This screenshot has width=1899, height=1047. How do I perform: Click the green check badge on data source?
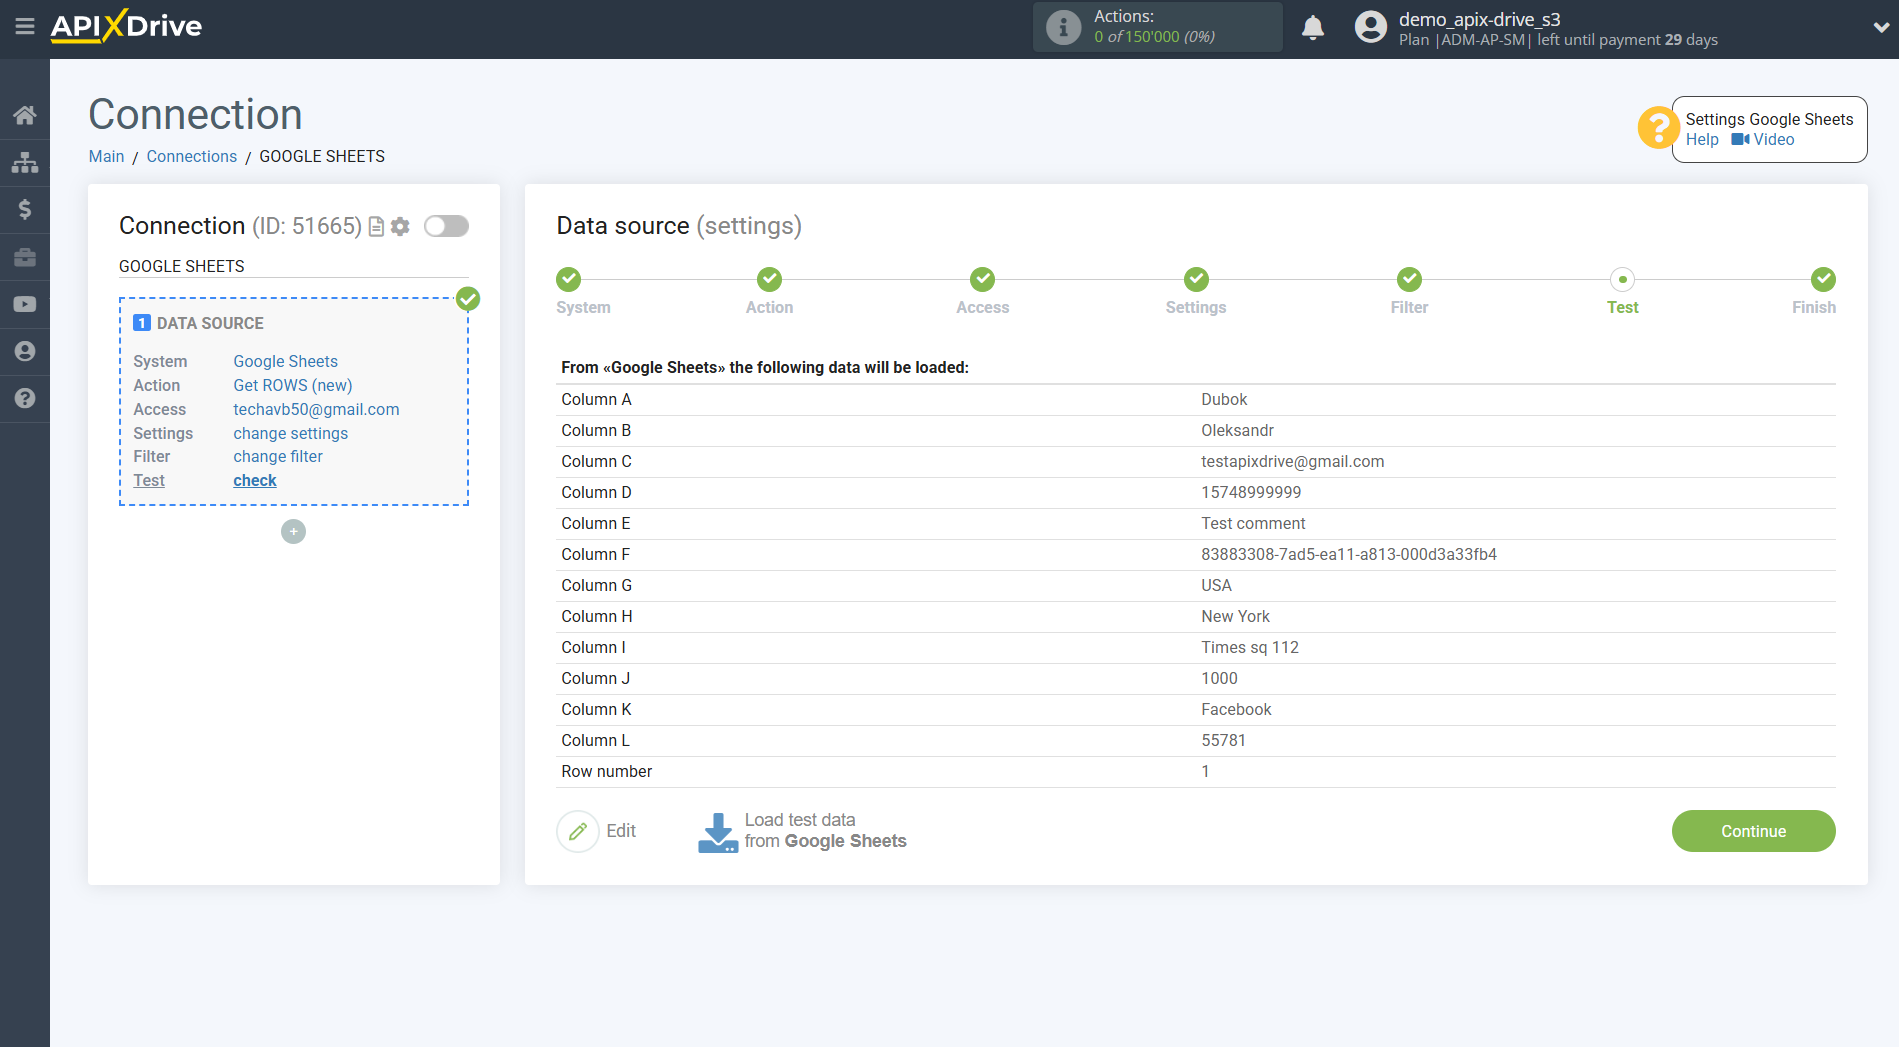(x=468, y=298)
